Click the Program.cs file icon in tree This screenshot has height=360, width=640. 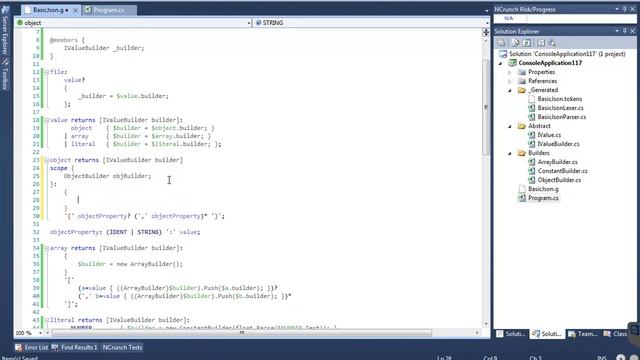pos(522,198)
